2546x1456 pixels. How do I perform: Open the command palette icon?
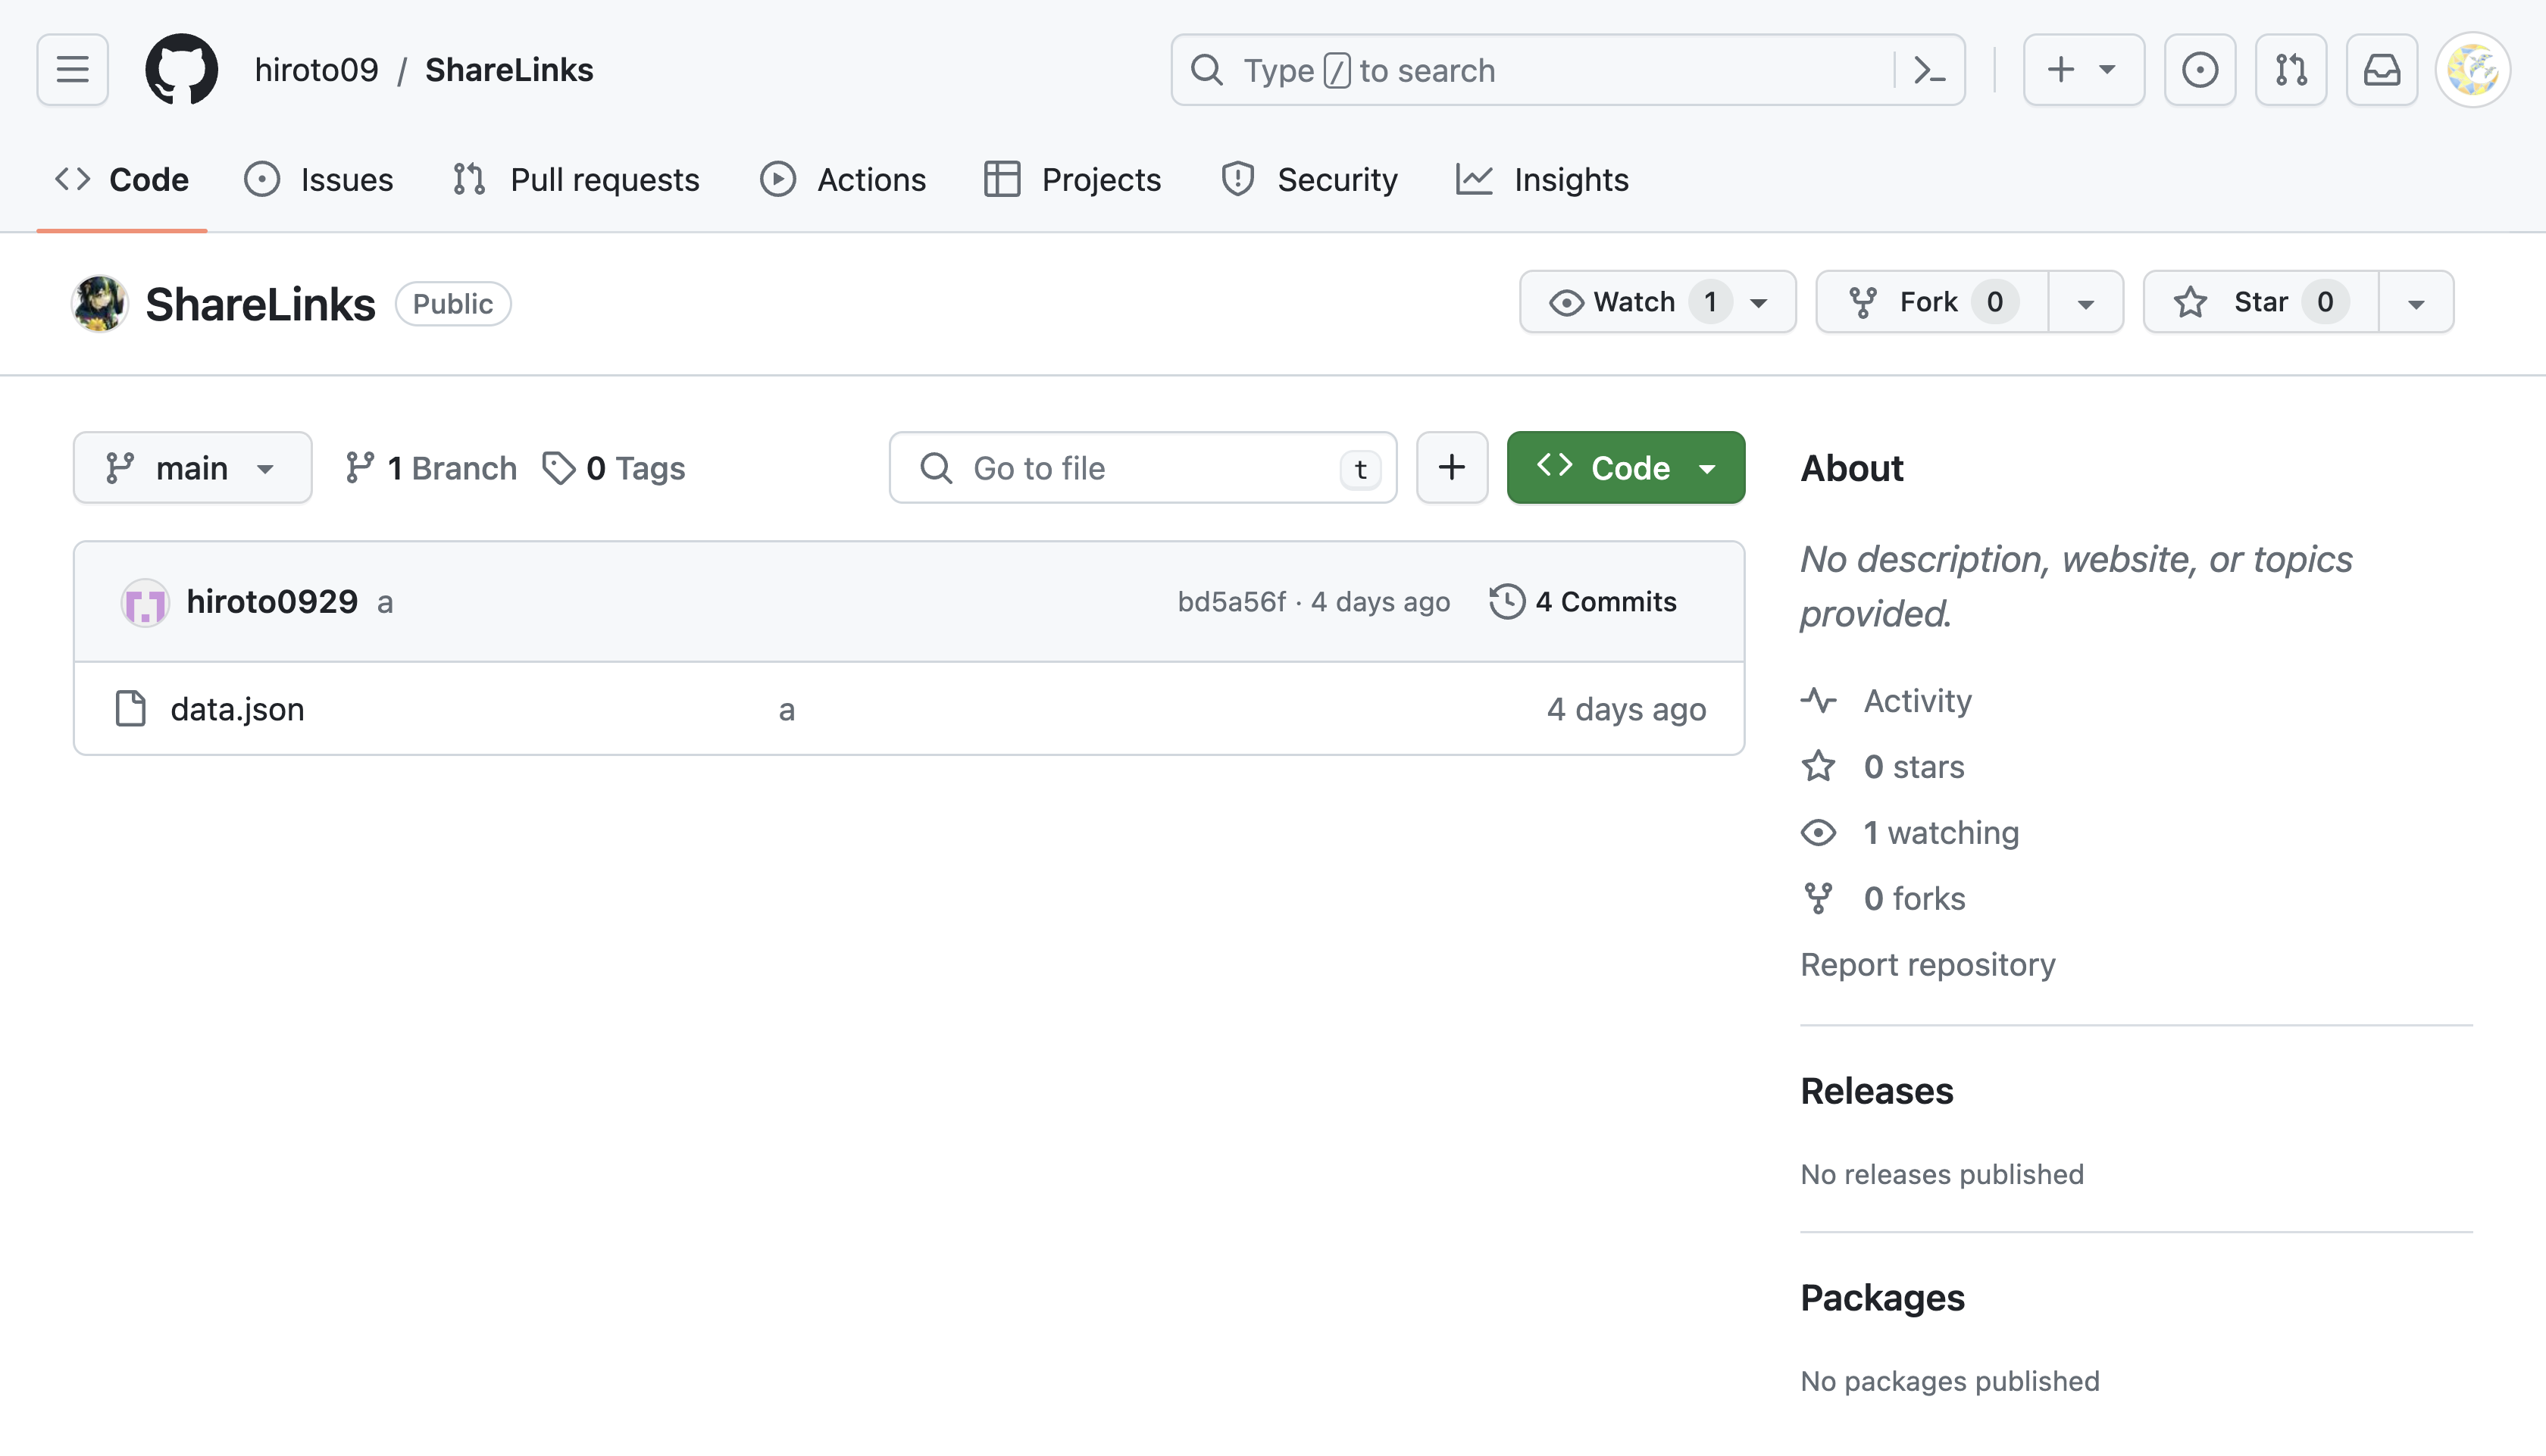point(1928,70)
